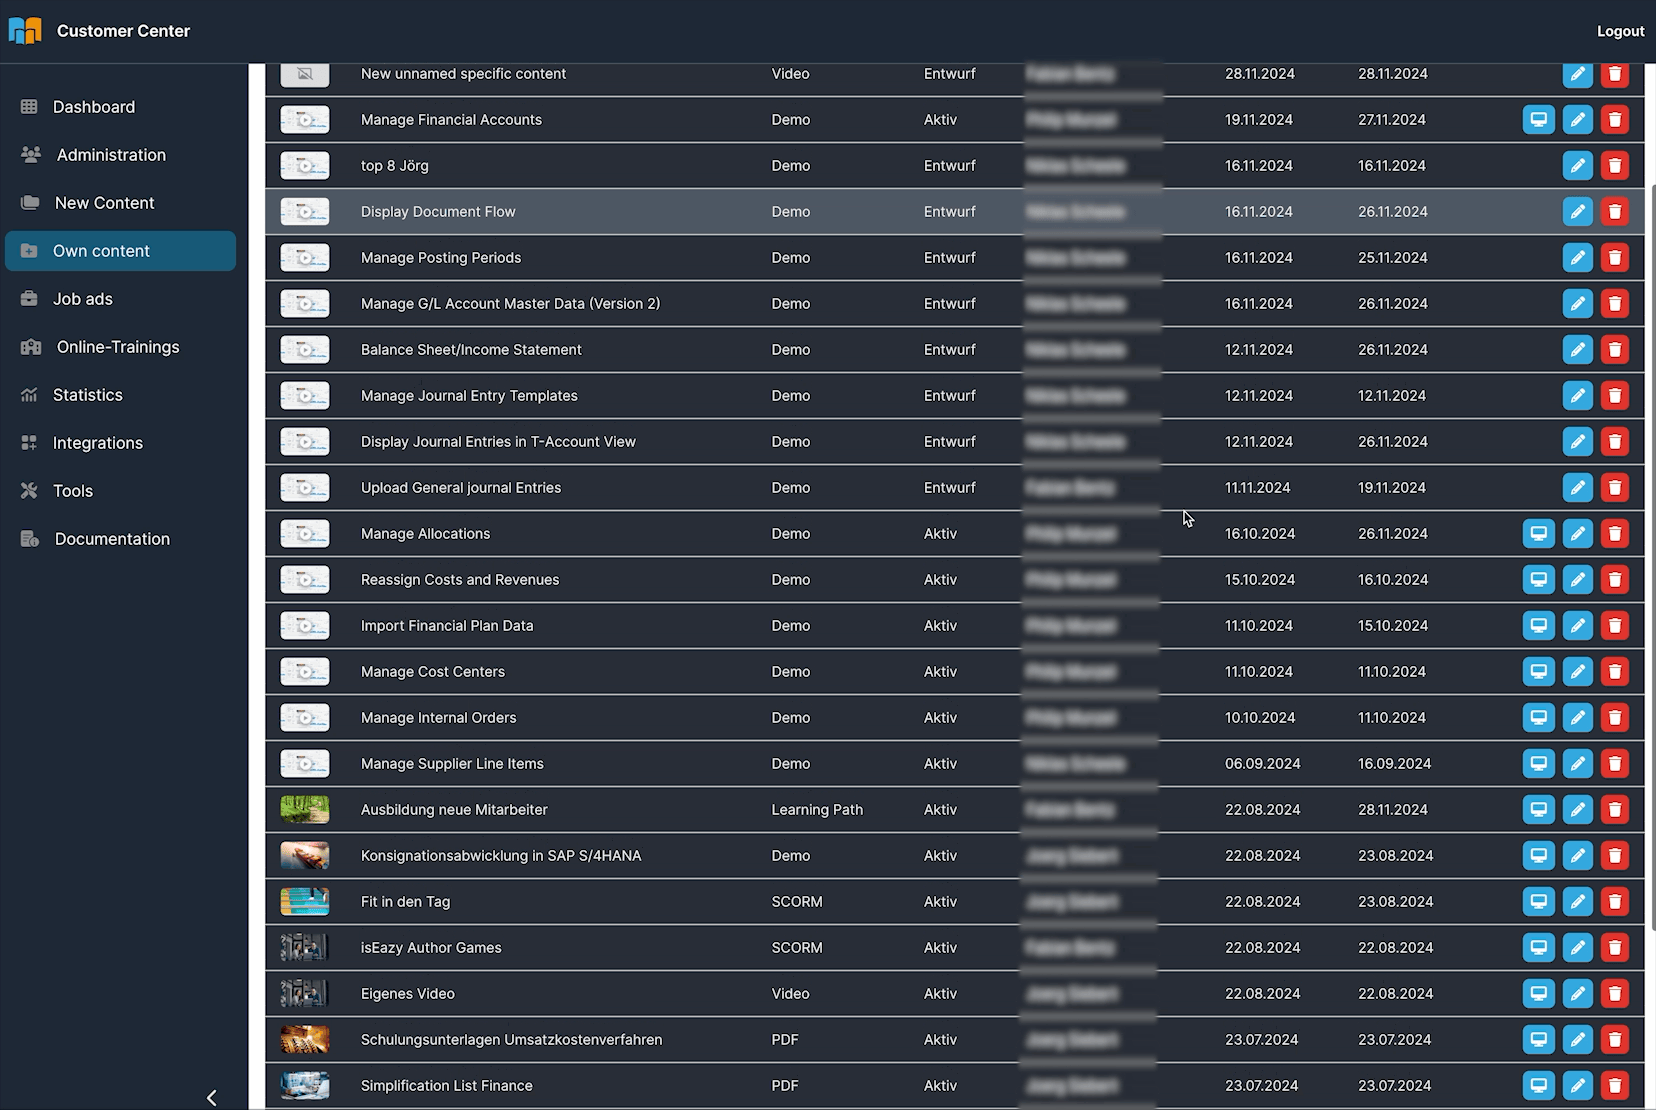
Task: Delete the top 8 Jörg entry
Action: 1614,166
